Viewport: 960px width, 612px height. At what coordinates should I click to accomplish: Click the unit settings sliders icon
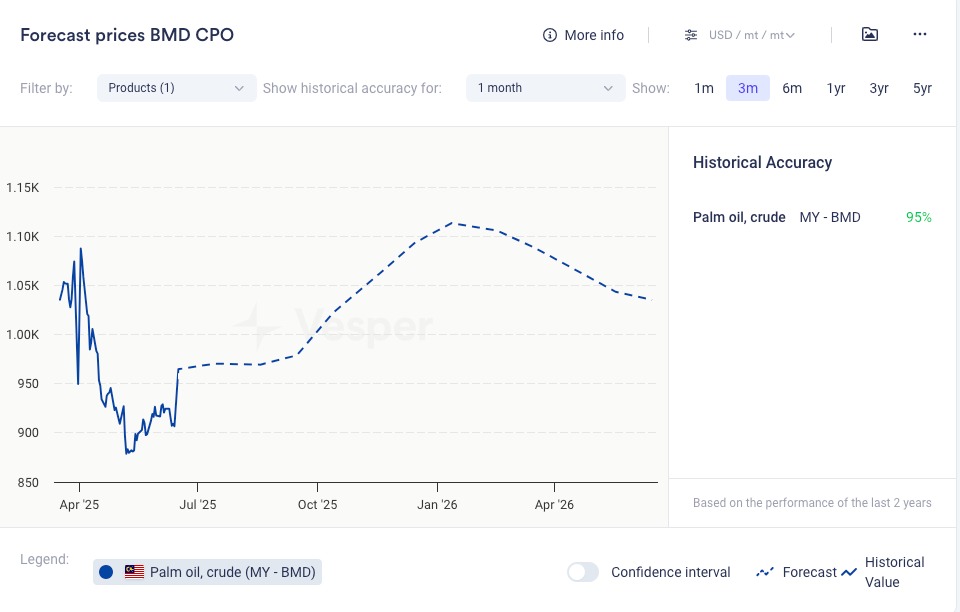[x=691, y=35]
